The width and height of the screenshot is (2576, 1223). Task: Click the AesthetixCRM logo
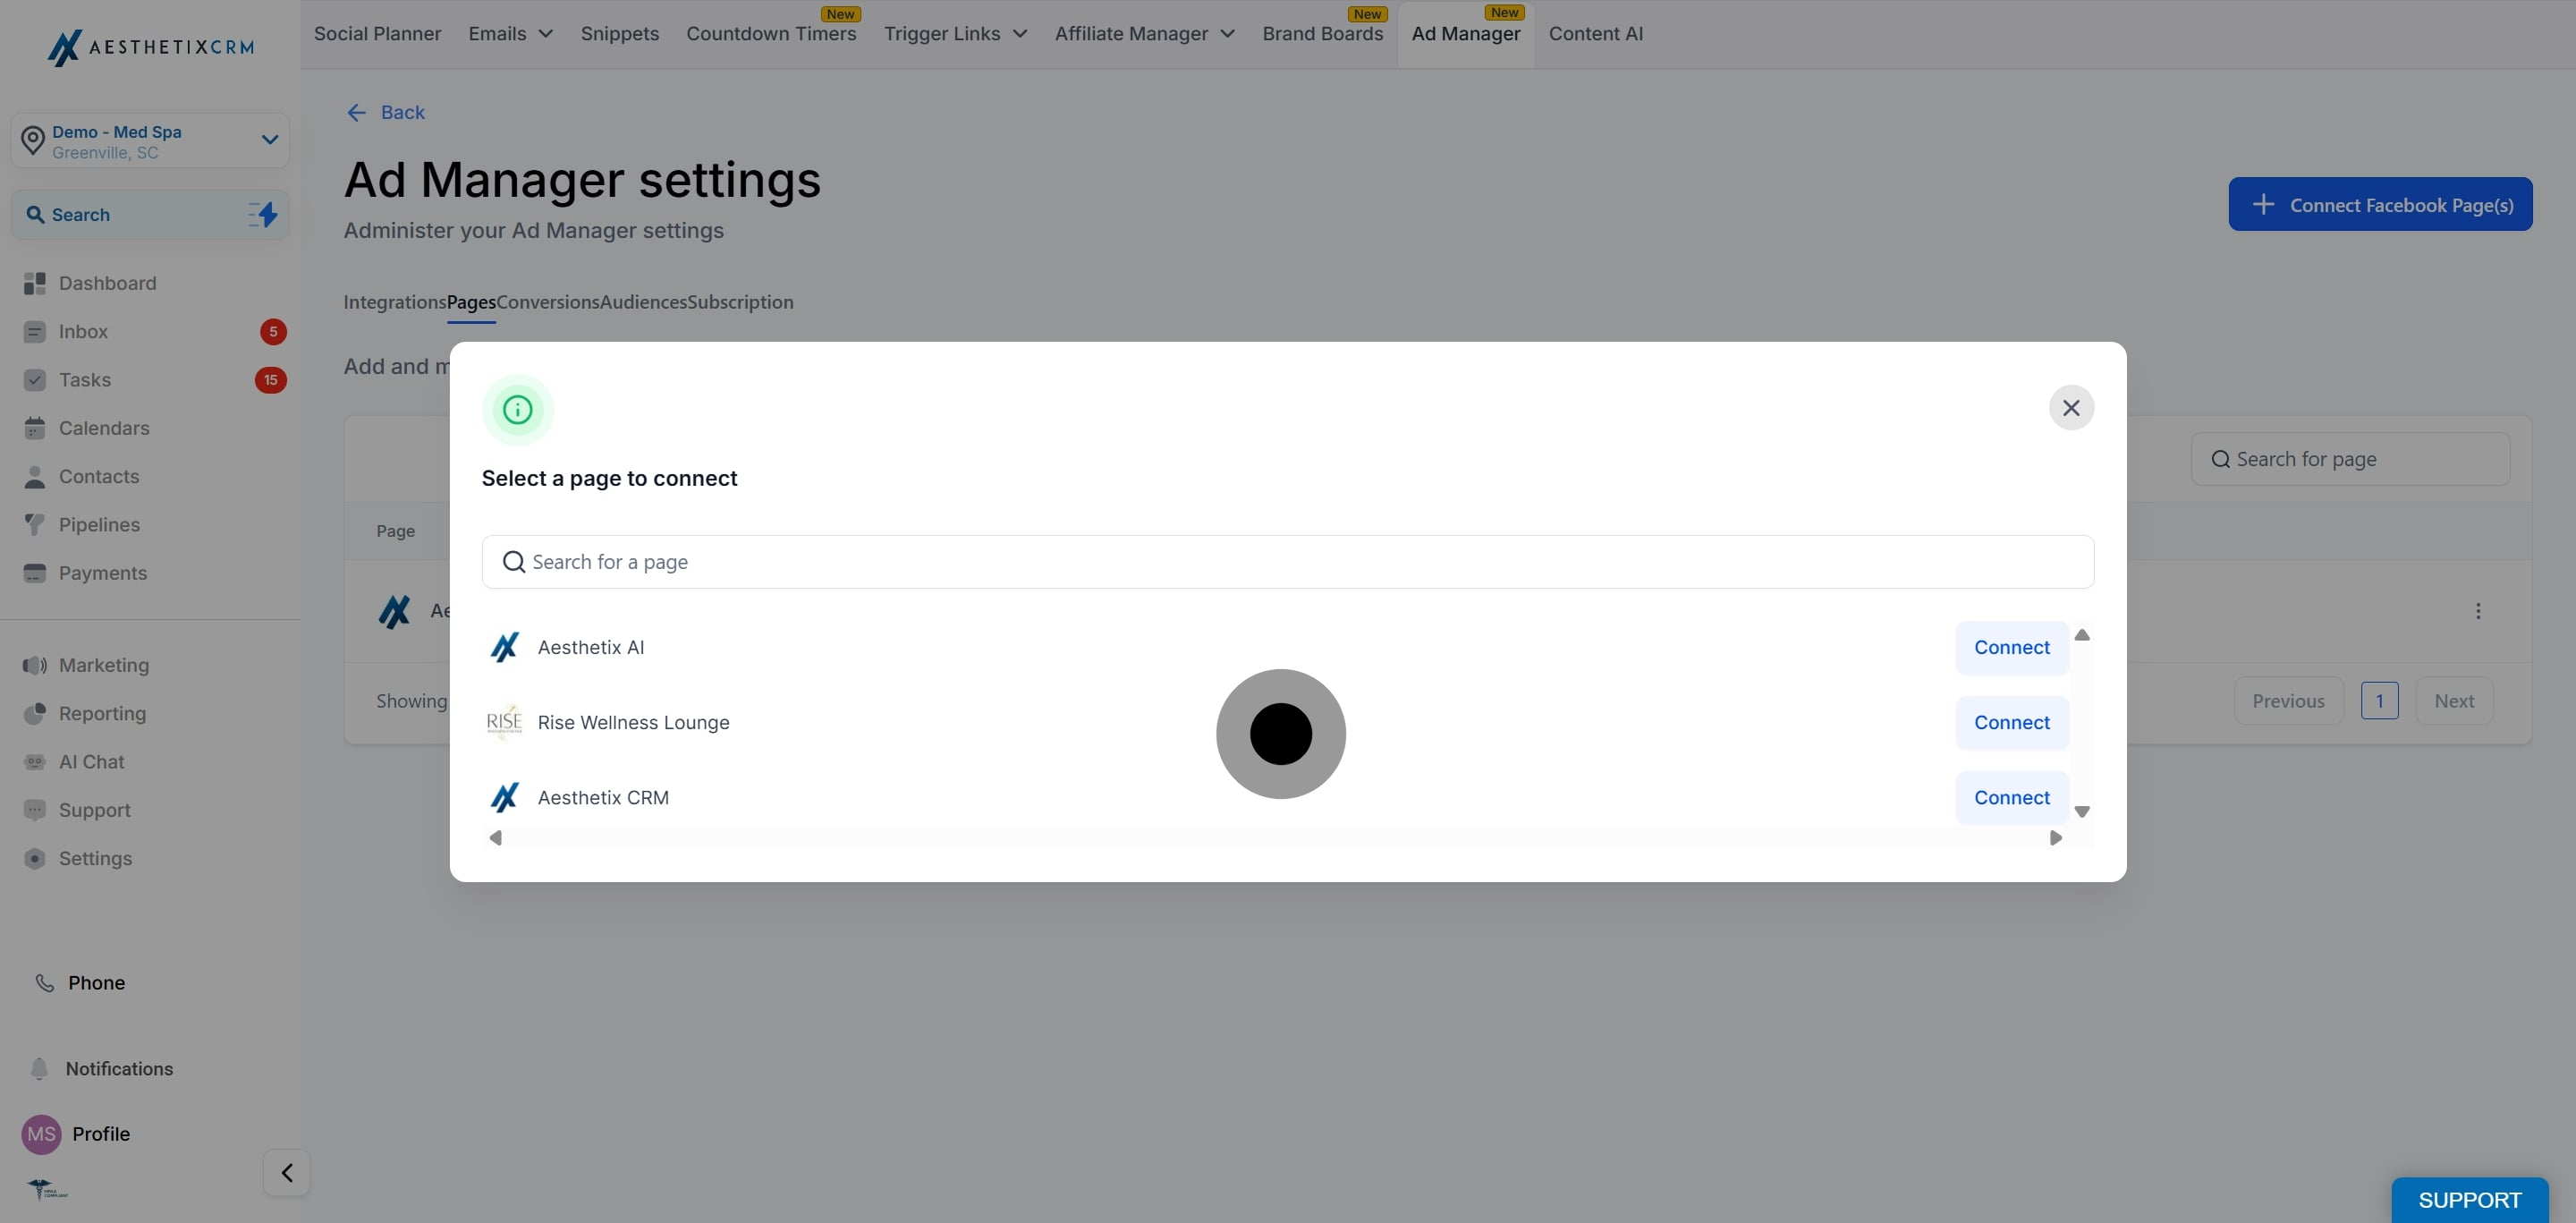[150, 47]
